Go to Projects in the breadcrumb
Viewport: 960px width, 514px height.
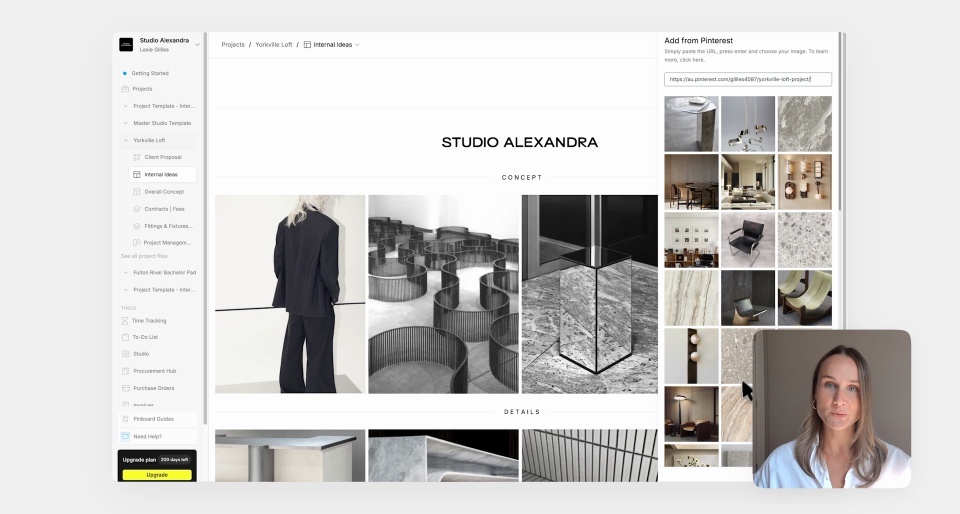[x=233, y=45]
